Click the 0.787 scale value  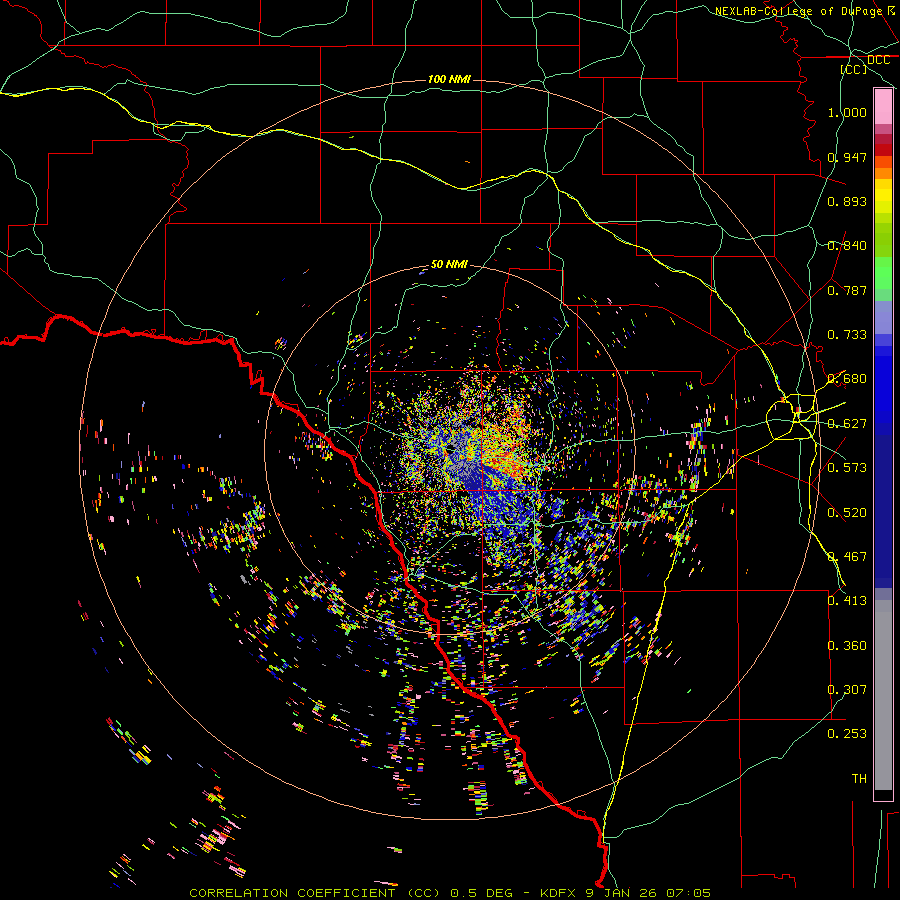pos(847,290)
